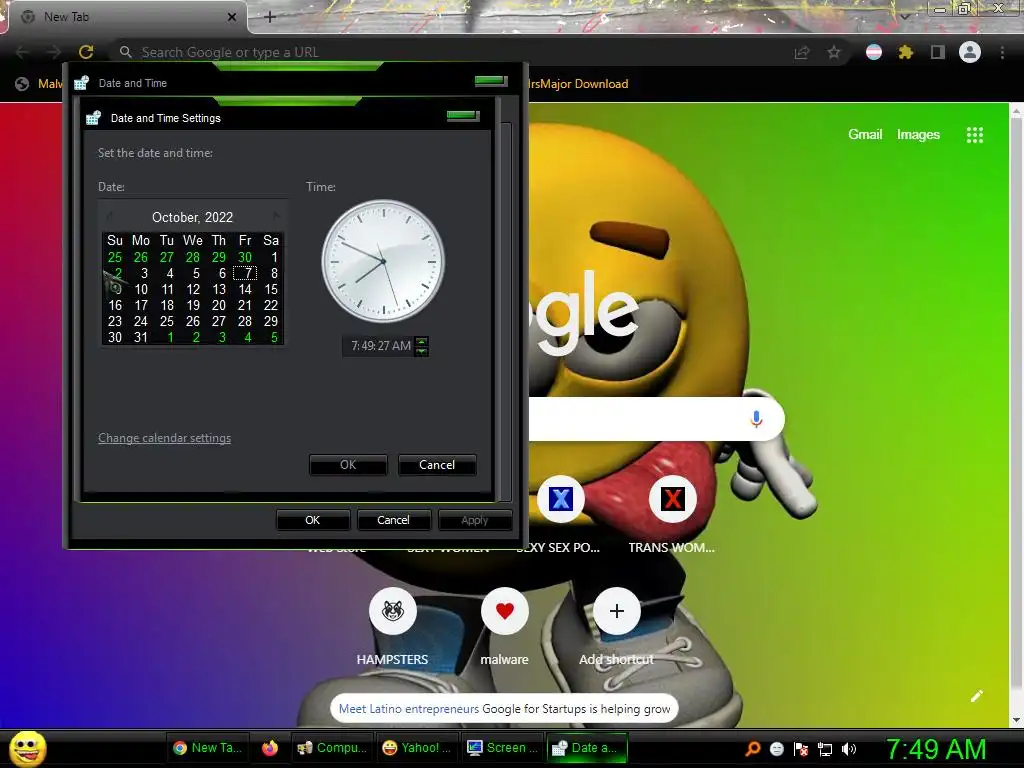Open the Action Center flag tray icon

(801, 749)
